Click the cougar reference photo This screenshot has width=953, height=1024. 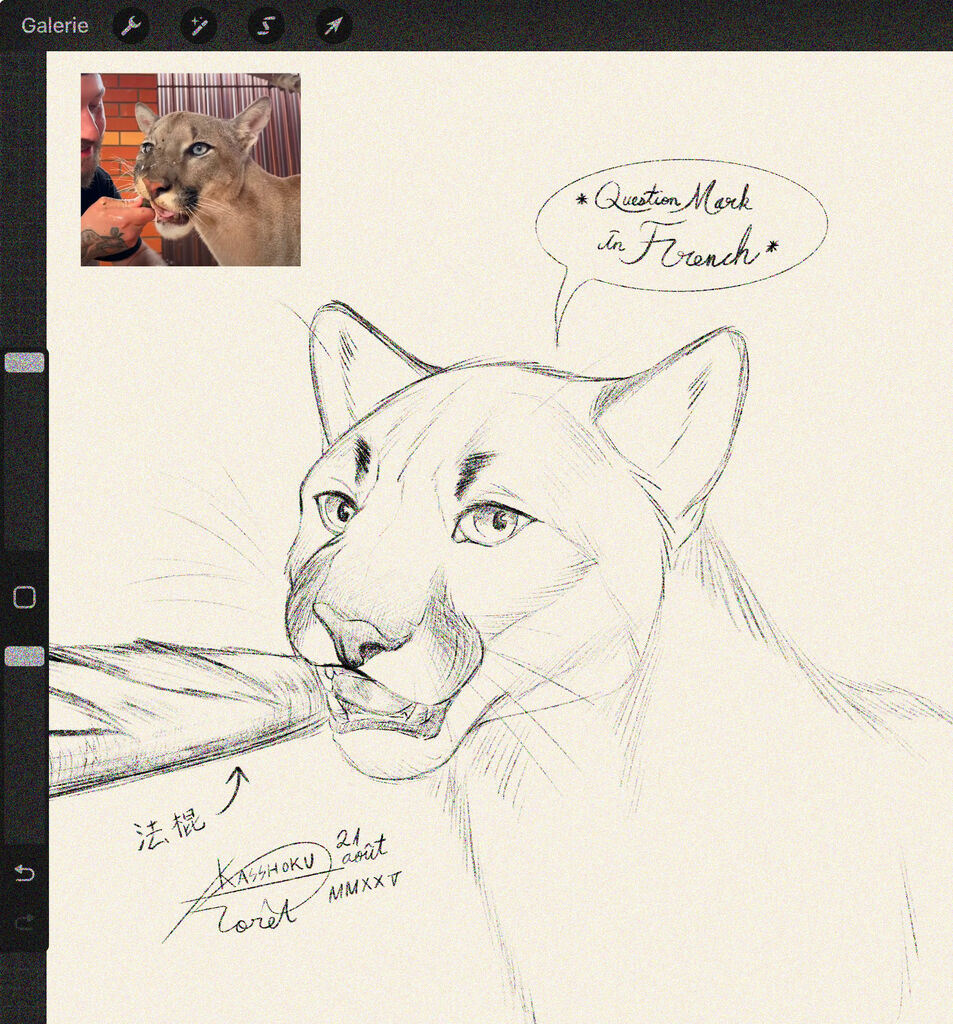click(x=191, y=170)
